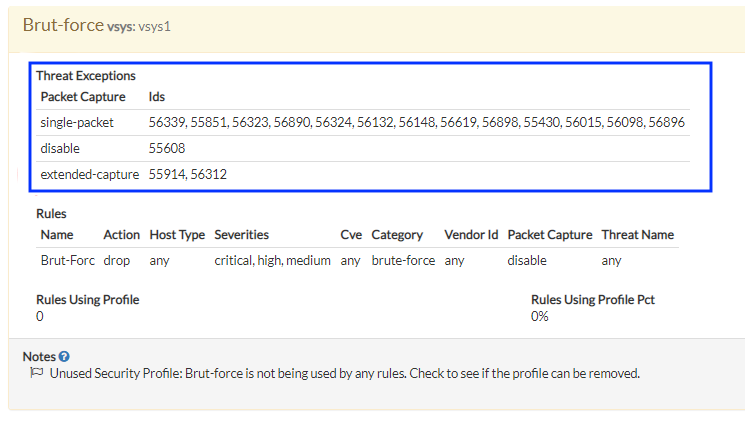Click the Rules Using Profile count 0
Image resolution: width=745 pixels, height=424 pixels.
click(x=40, y=316)
